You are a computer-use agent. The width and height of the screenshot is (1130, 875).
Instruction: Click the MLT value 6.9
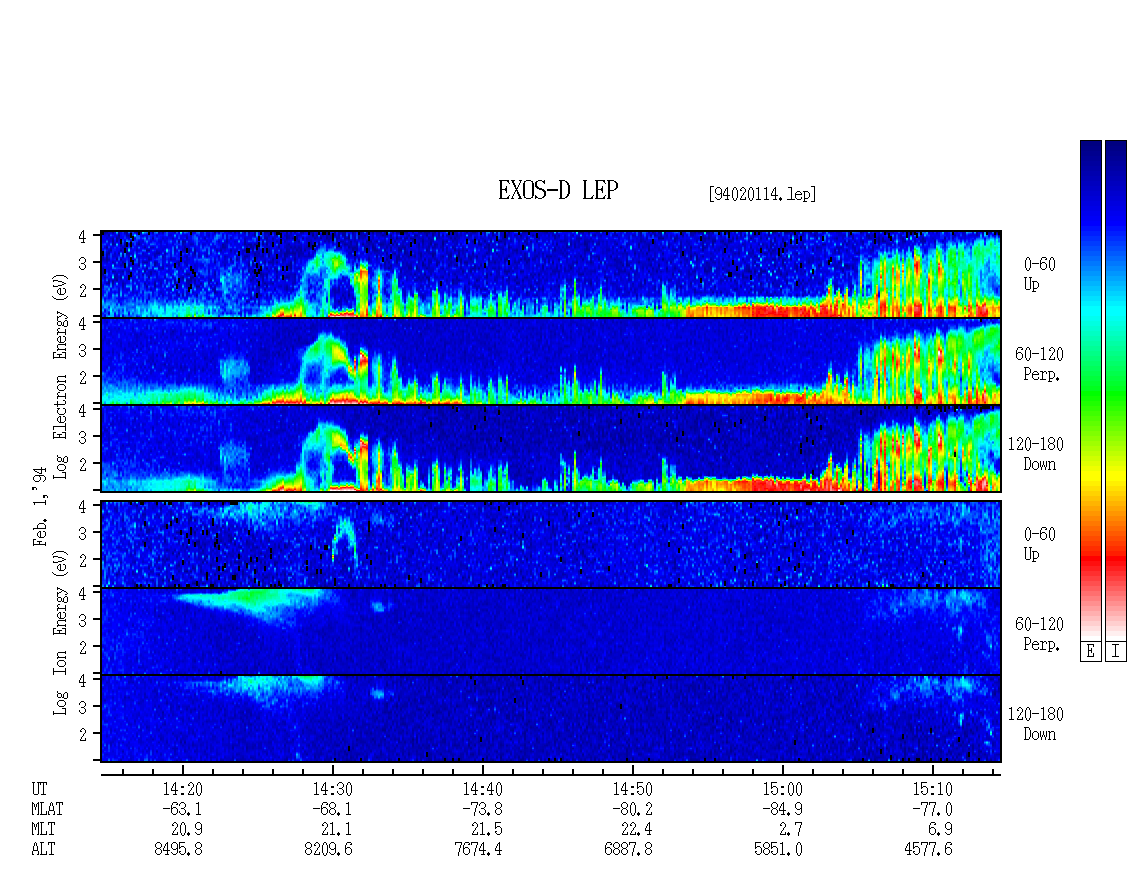click(x=940, y=829)
